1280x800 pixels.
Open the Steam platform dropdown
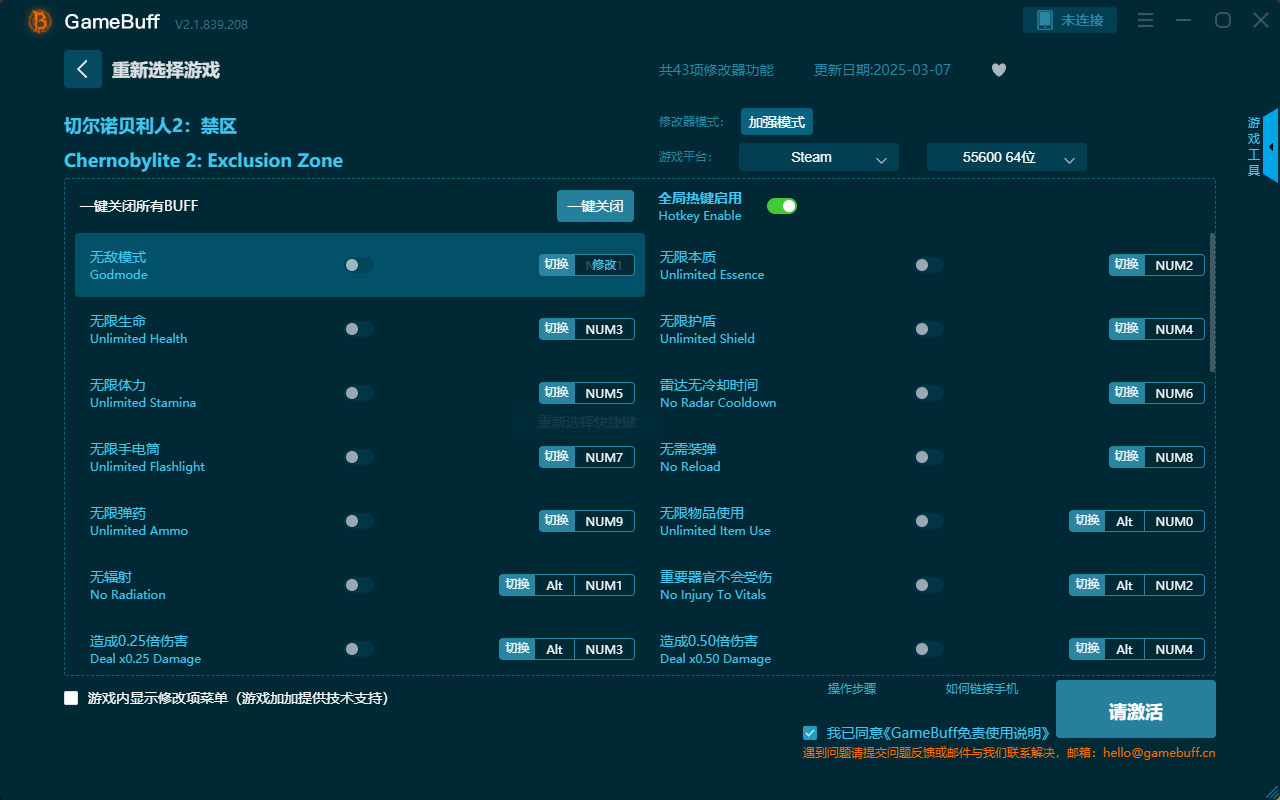[818, 157]
